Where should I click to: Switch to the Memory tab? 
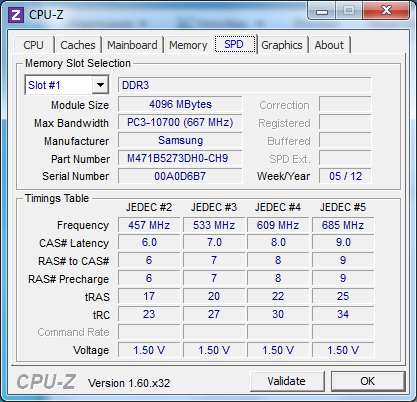pos(188,45)
